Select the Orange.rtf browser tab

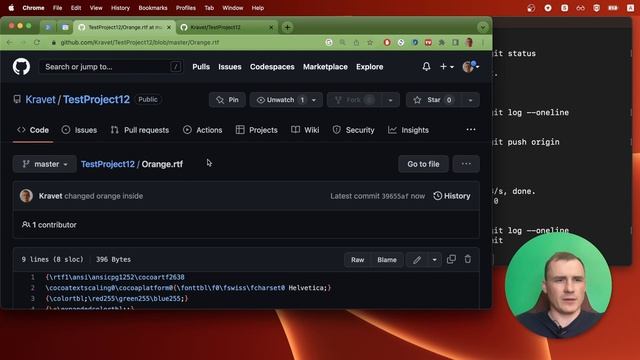point(125,27)
